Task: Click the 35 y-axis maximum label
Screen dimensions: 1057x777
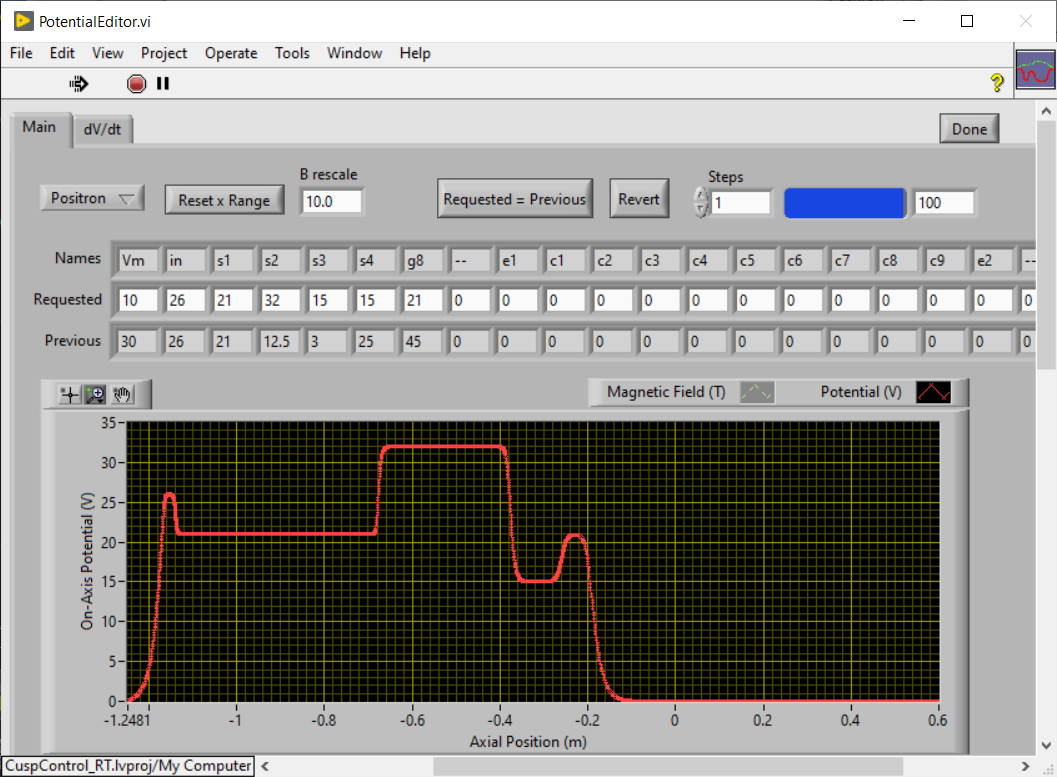Action: click(109, 423)
